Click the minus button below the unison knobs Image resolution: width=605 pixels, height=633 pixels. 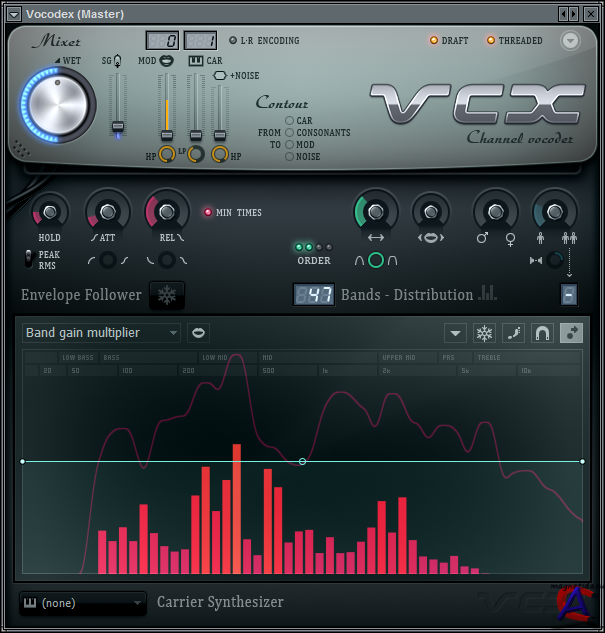click(569, 294)
